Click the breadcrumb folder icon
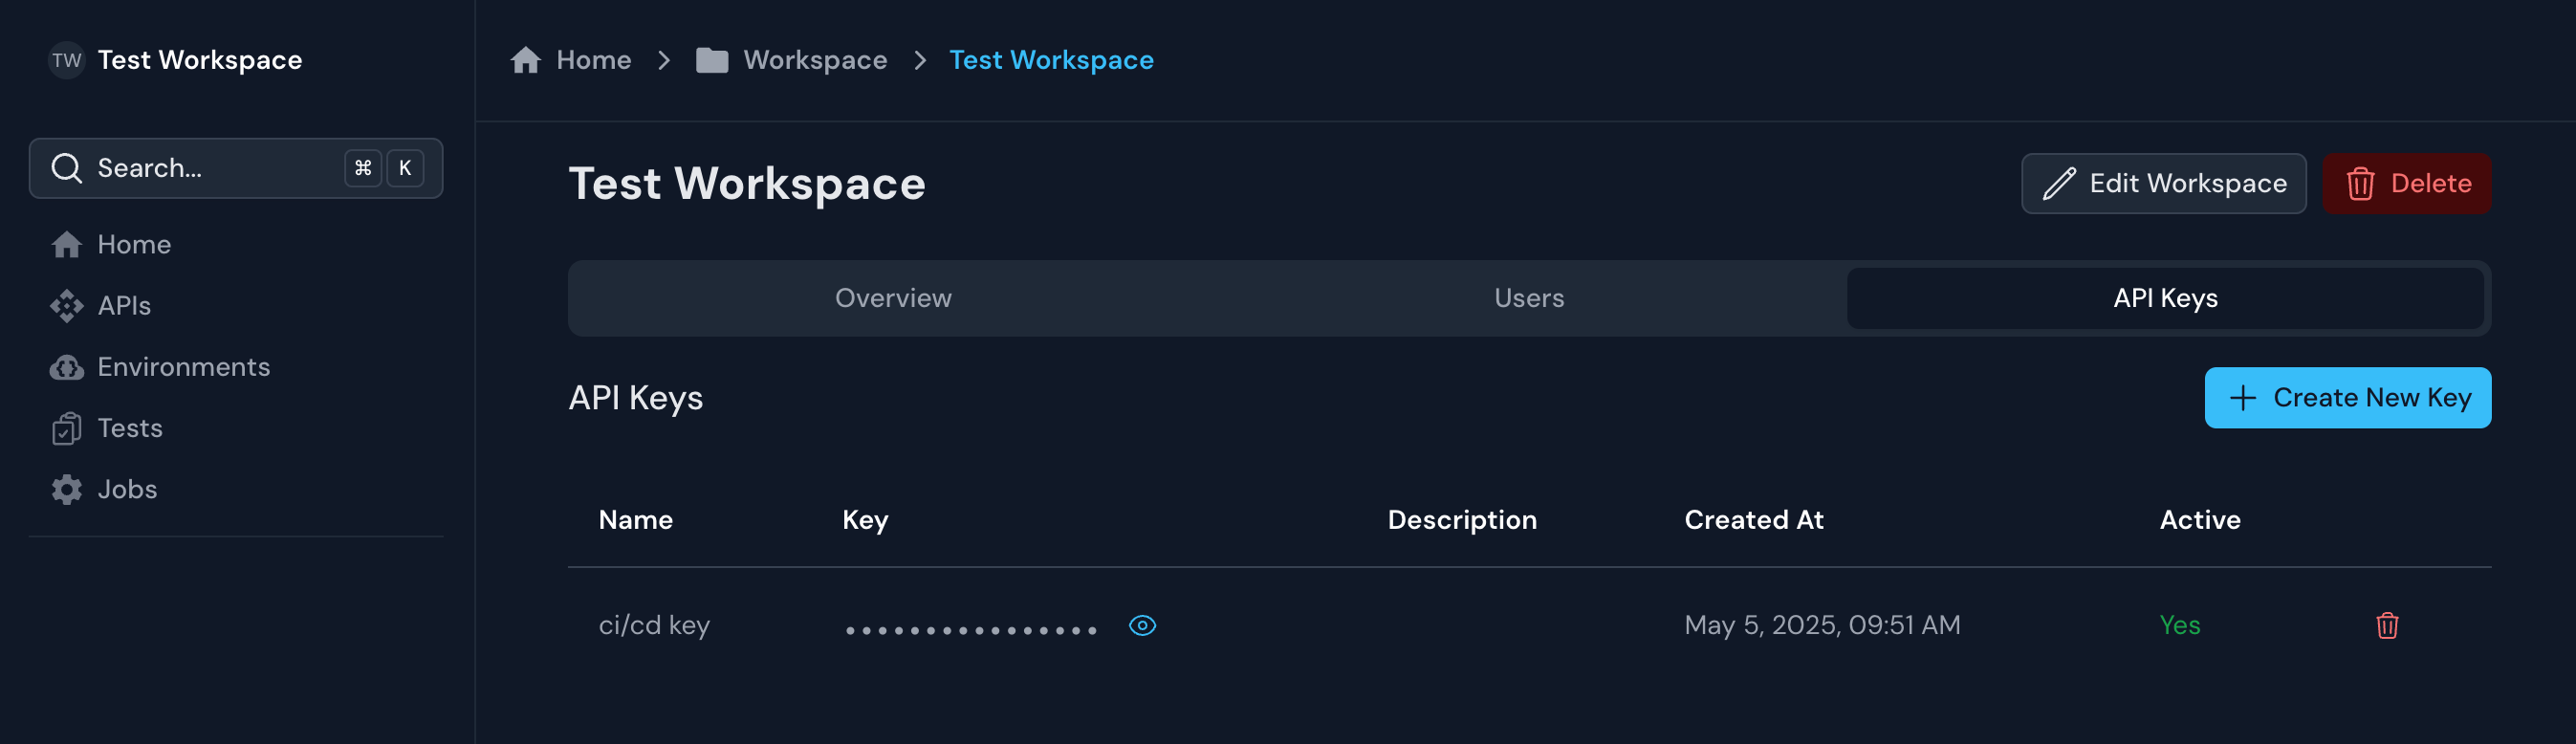Screen dimensions: 2576x744 (x=712, y=60)
